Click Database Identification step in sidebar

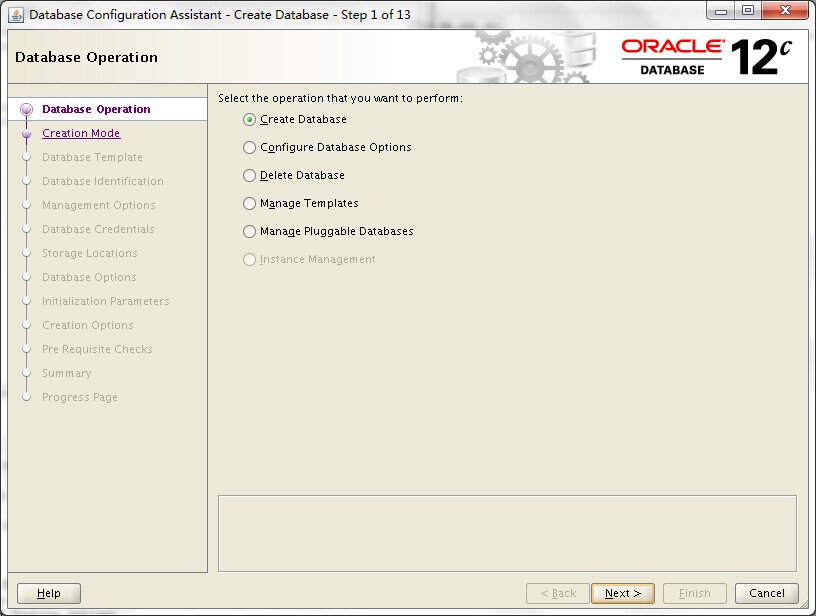point(103,181)
